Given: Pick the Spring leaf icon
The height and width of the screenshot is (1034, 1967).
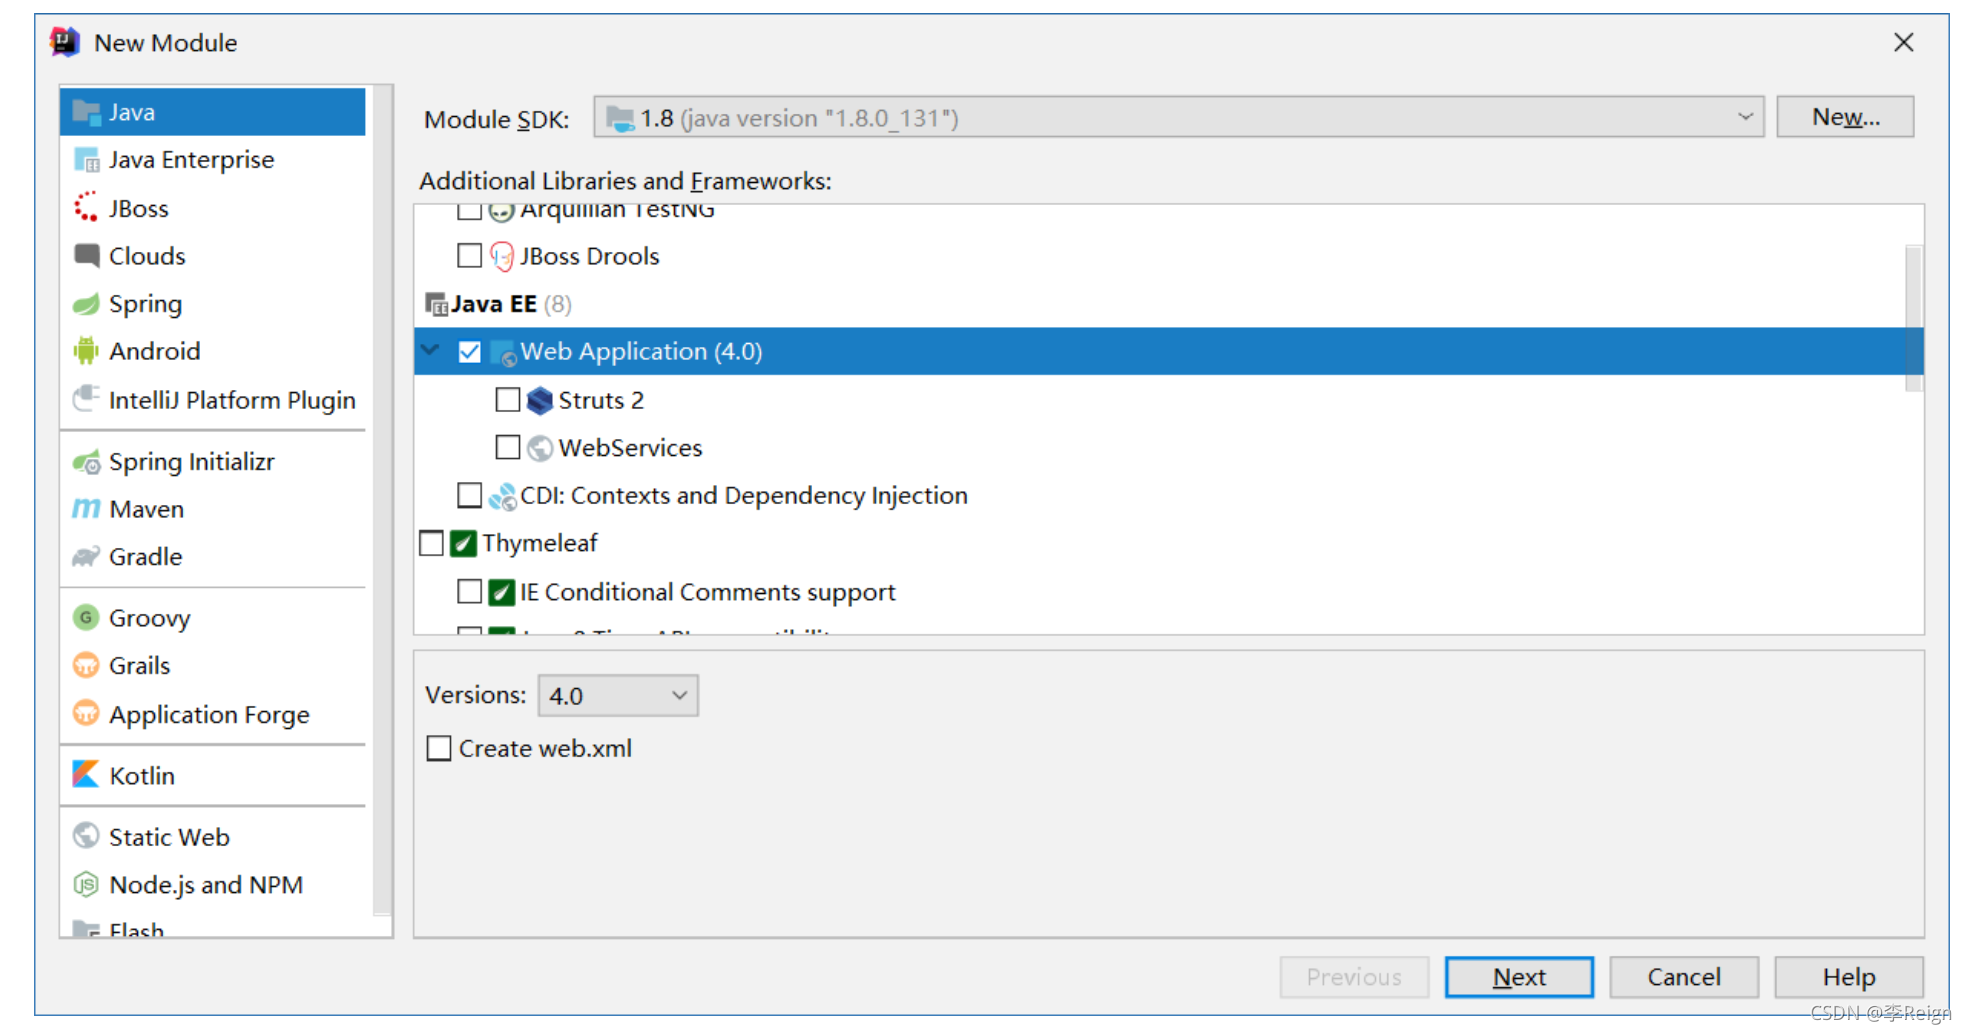Looking at the screenshot, I should 87,304.
